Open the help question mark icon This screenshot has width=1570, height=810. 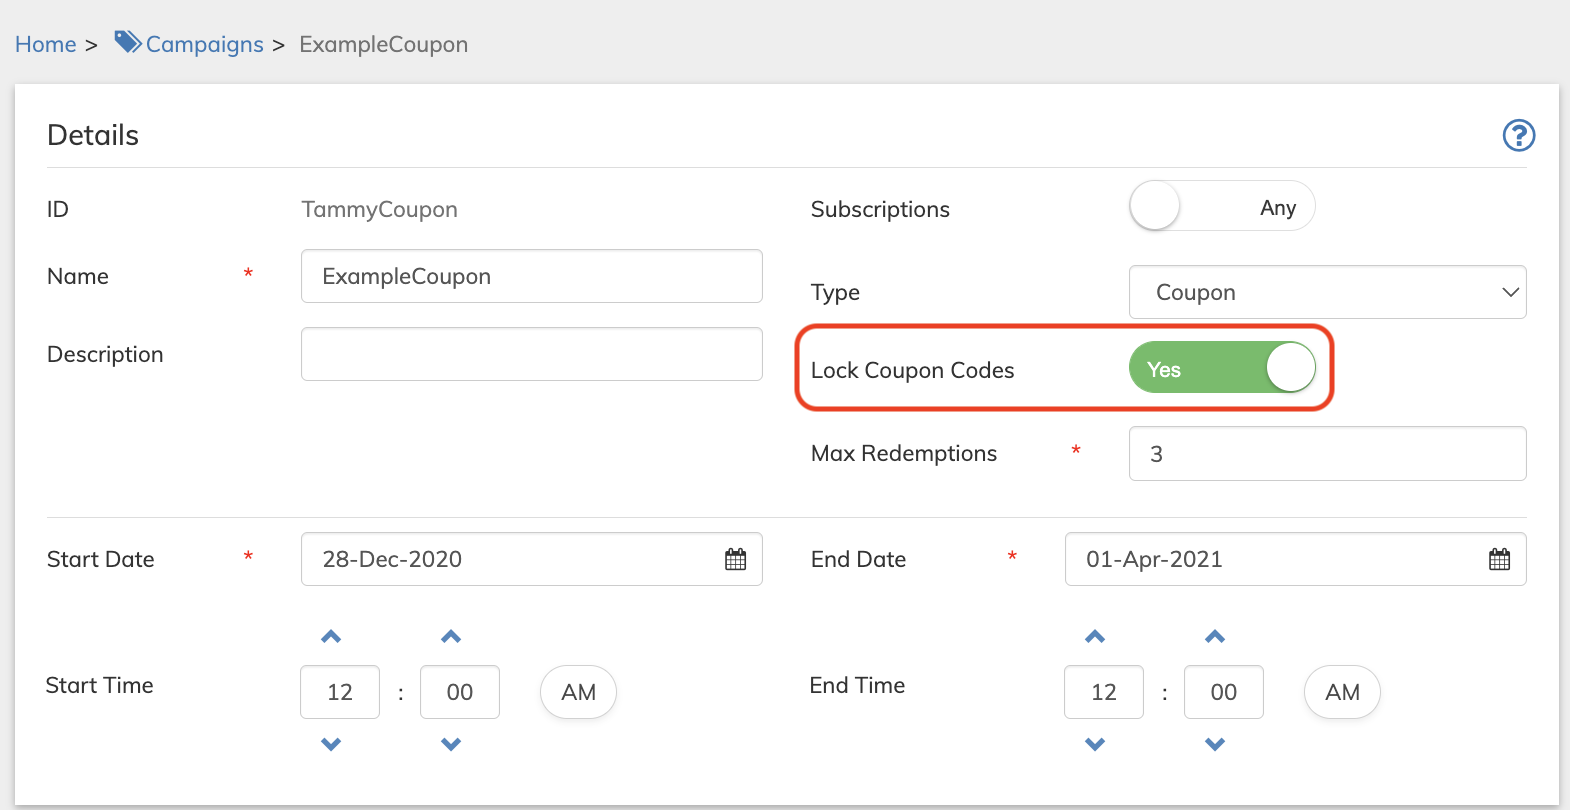(1519, 135)
